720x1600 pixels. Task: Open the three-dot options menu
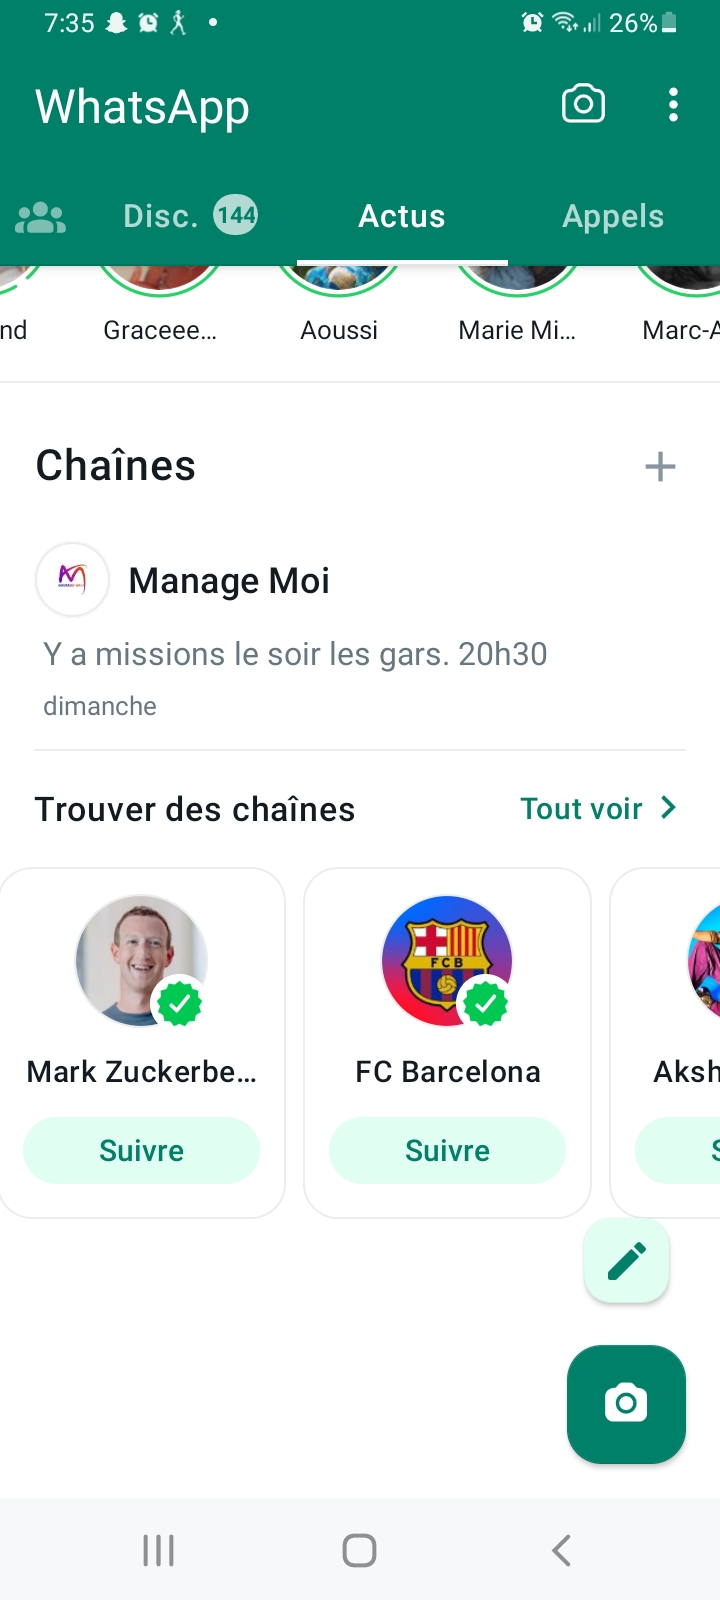click(673, 104)
